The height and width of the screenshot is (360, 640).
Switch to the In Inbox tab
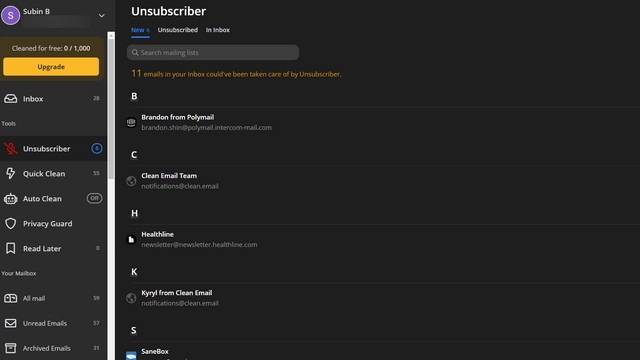tap(218, 30)
